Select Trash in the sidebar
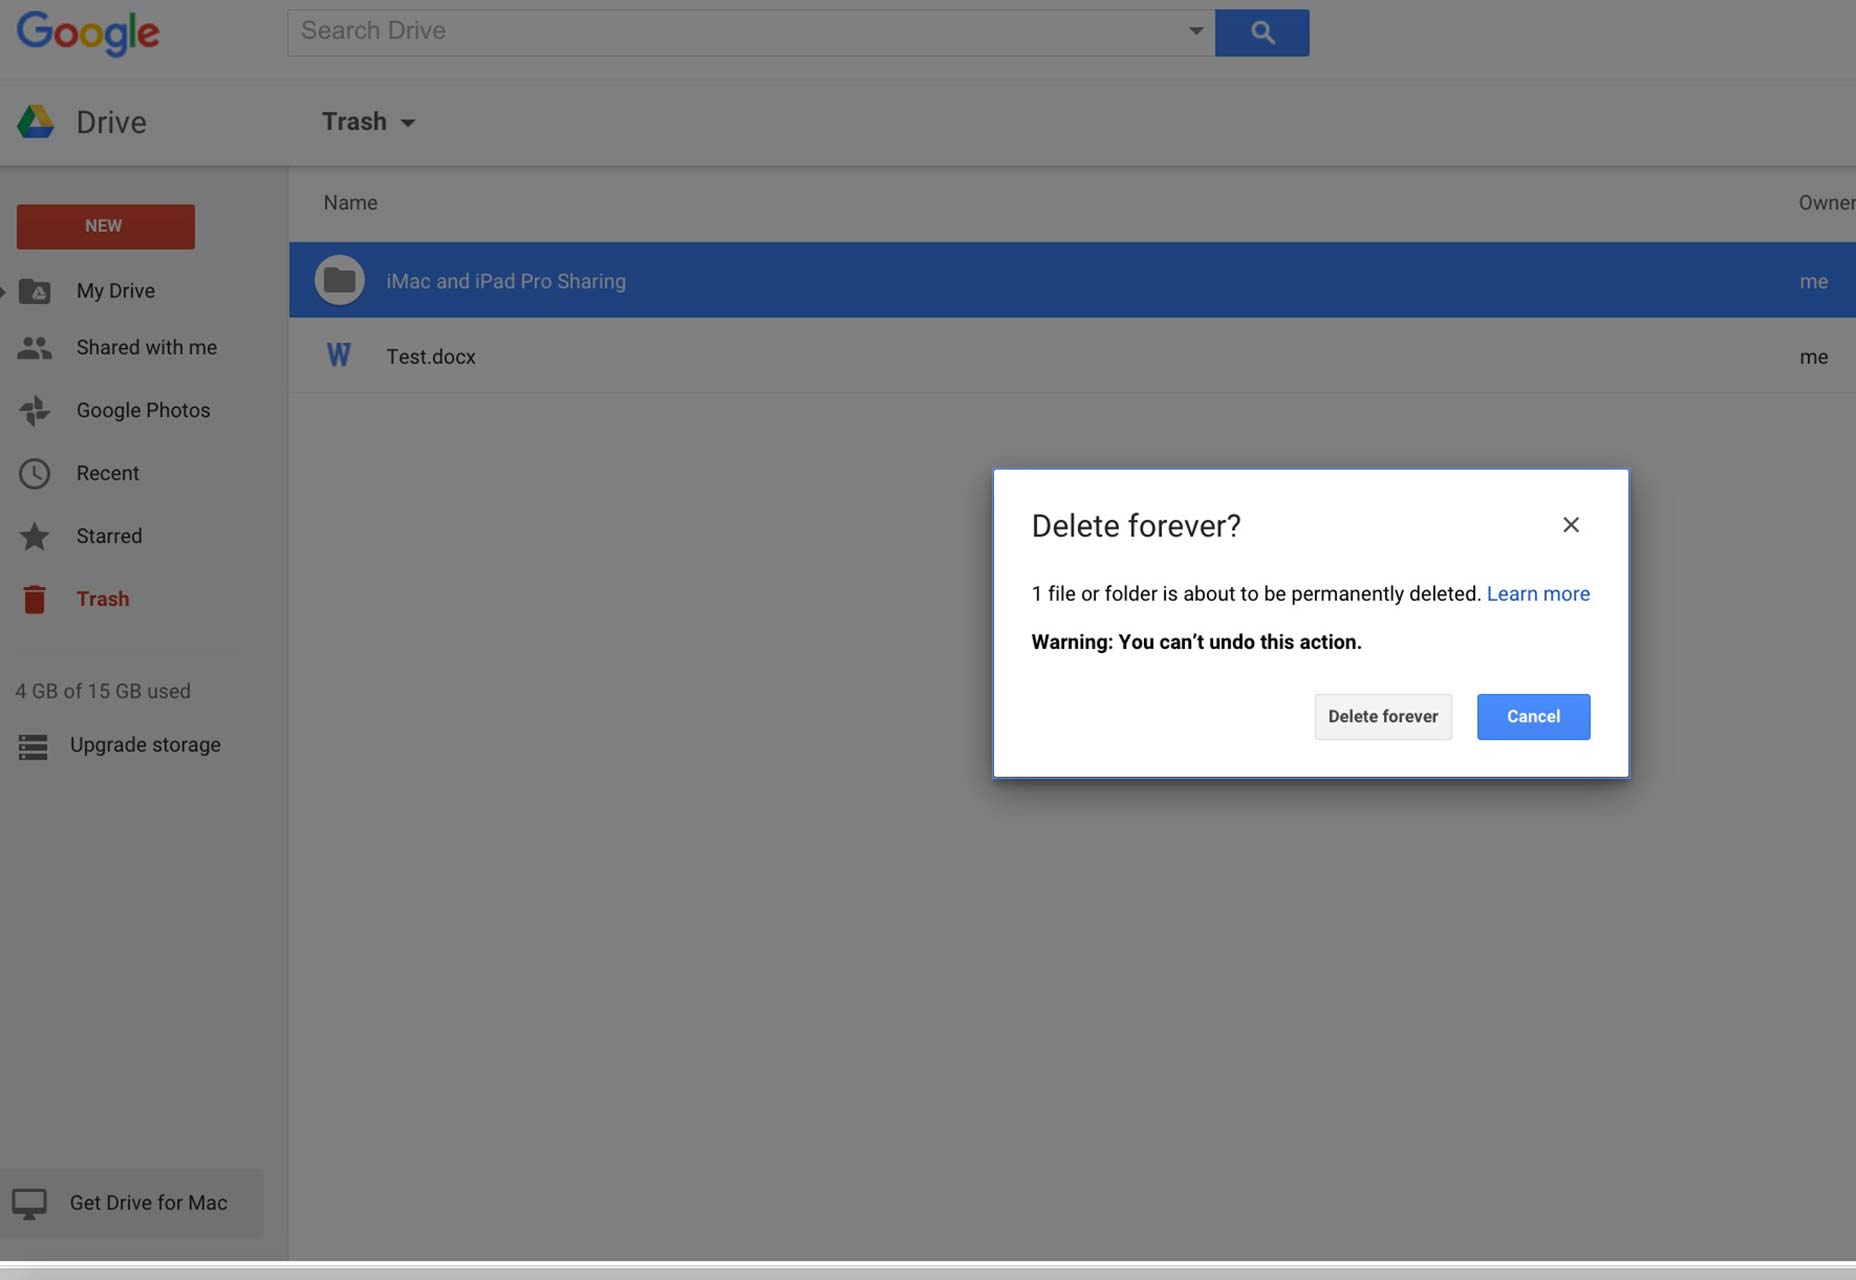The height and width of the screenshot is (1280, 1856). point(103,599)
